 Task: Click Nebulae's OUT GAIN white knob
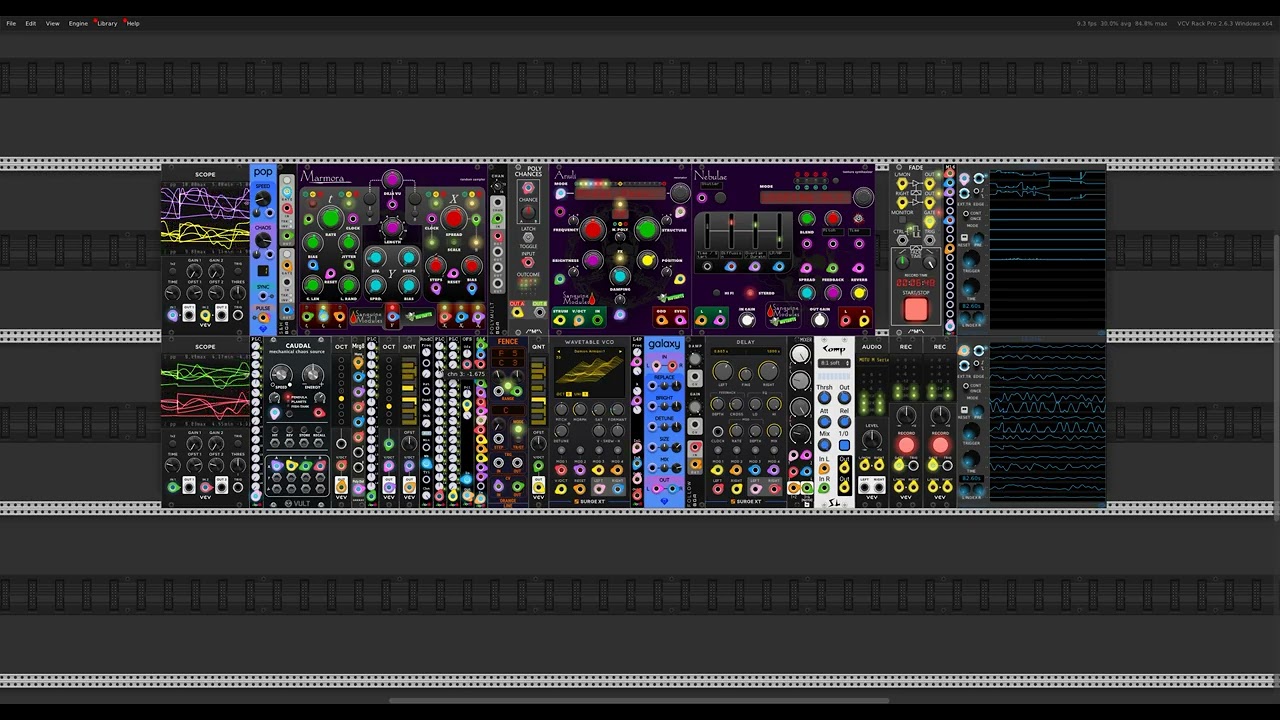[x=820, y=320]
